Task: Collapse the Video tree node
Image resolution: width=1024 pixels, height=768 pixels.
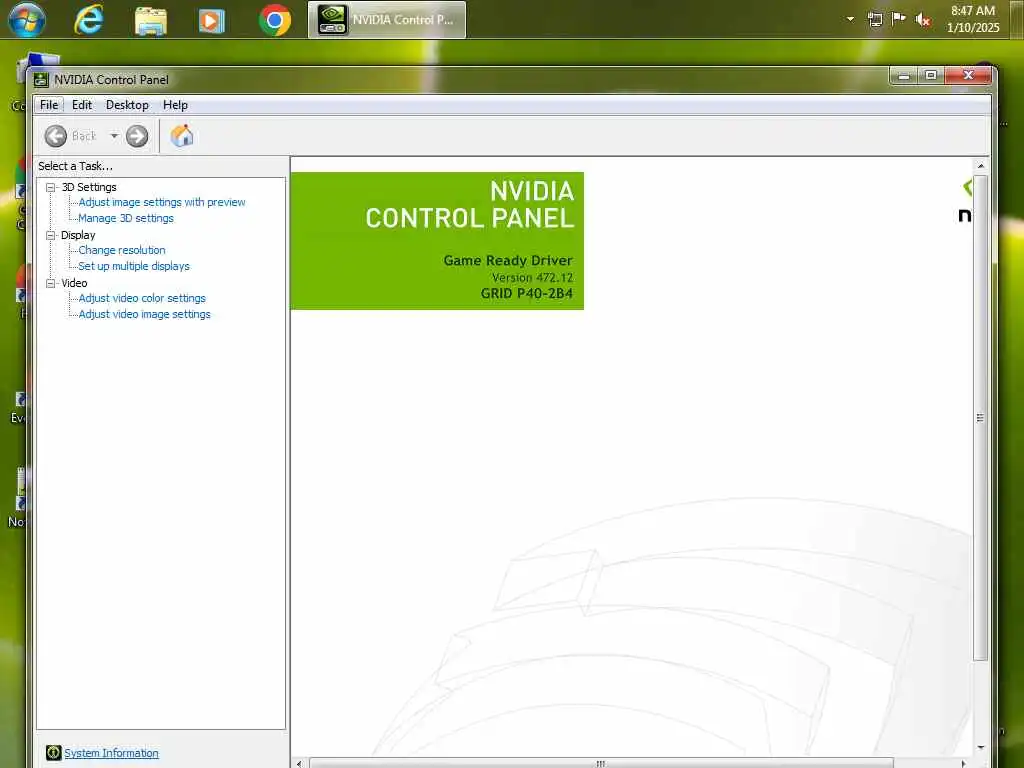Action: 50,283
